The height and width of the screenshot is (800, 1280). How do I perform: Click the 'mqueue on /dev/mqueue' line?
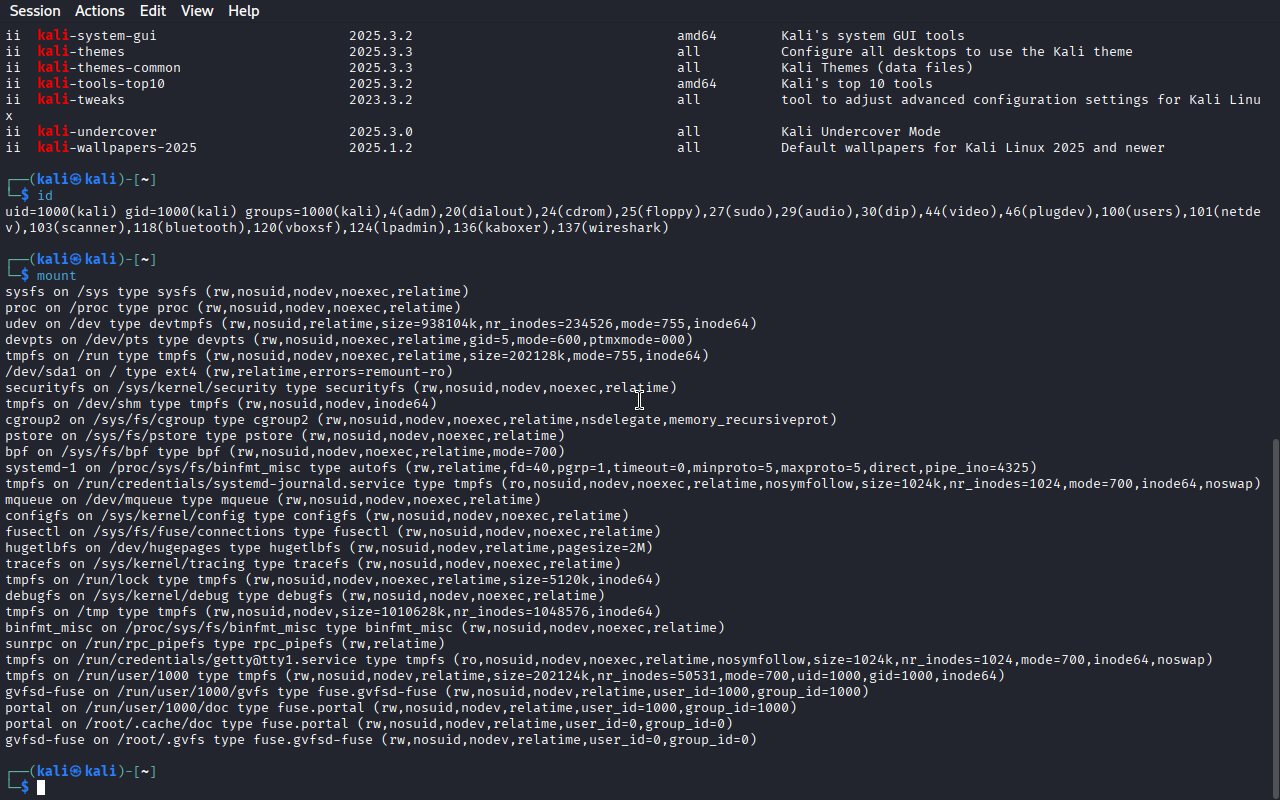[x=273, y=500]
